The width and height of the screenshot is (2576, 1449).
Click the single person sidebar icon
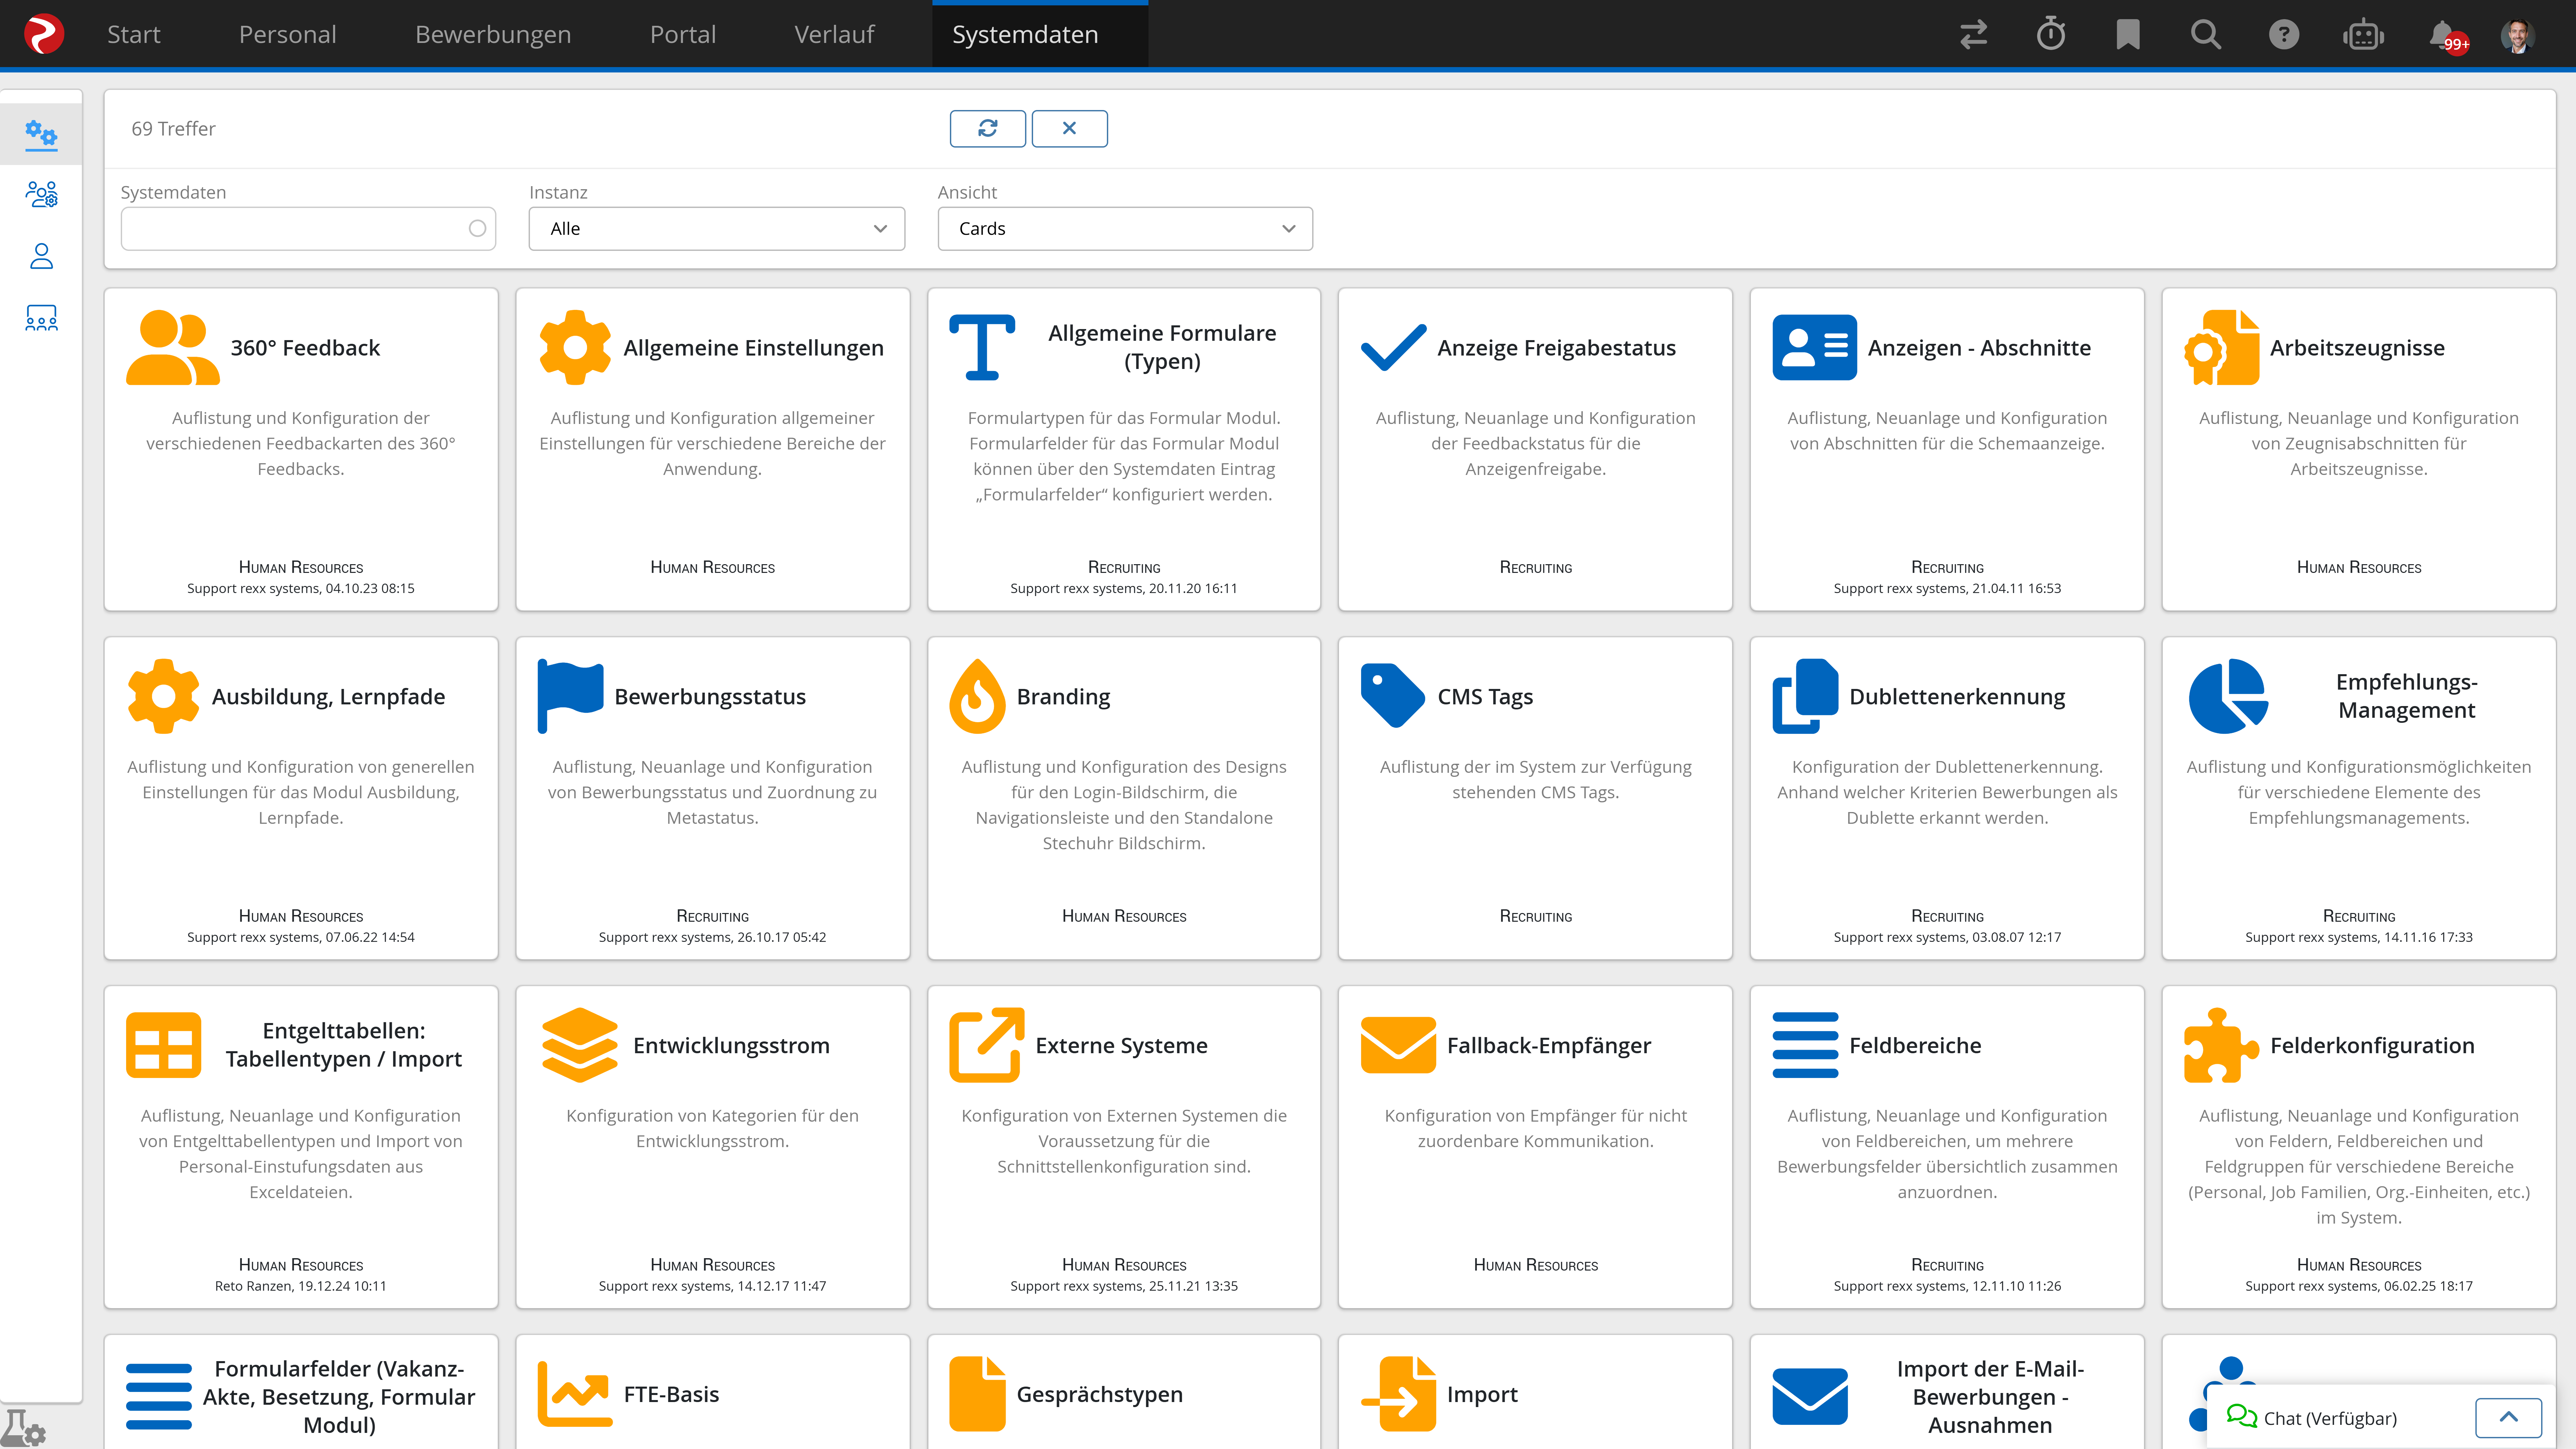click(41, 256)
